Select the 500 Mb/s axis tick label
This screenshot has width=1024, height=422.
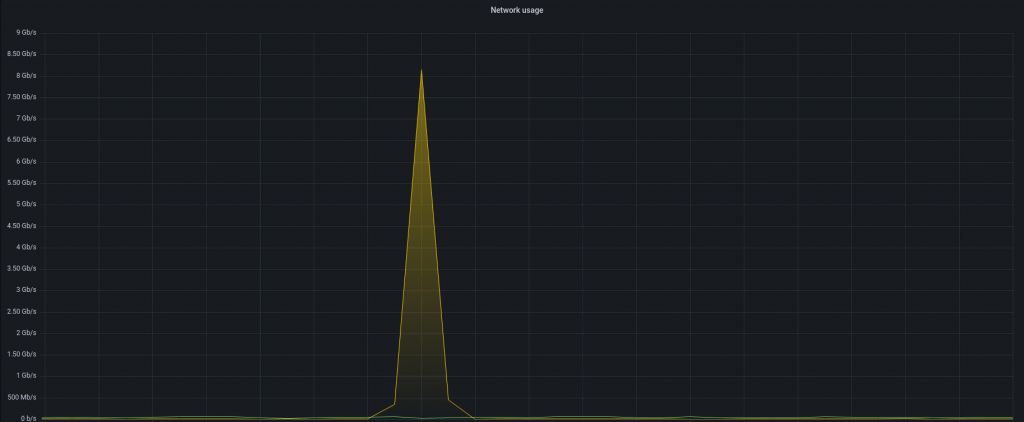pyautogui.click(x=19, y=398)
